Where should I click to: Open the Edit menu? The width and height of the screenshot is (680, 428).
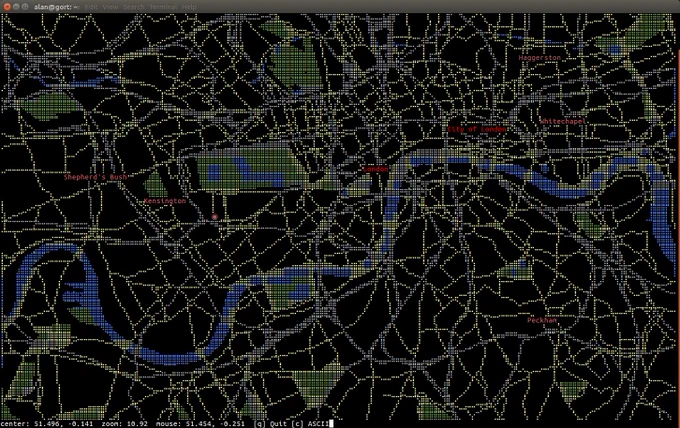tap(91, 7)
